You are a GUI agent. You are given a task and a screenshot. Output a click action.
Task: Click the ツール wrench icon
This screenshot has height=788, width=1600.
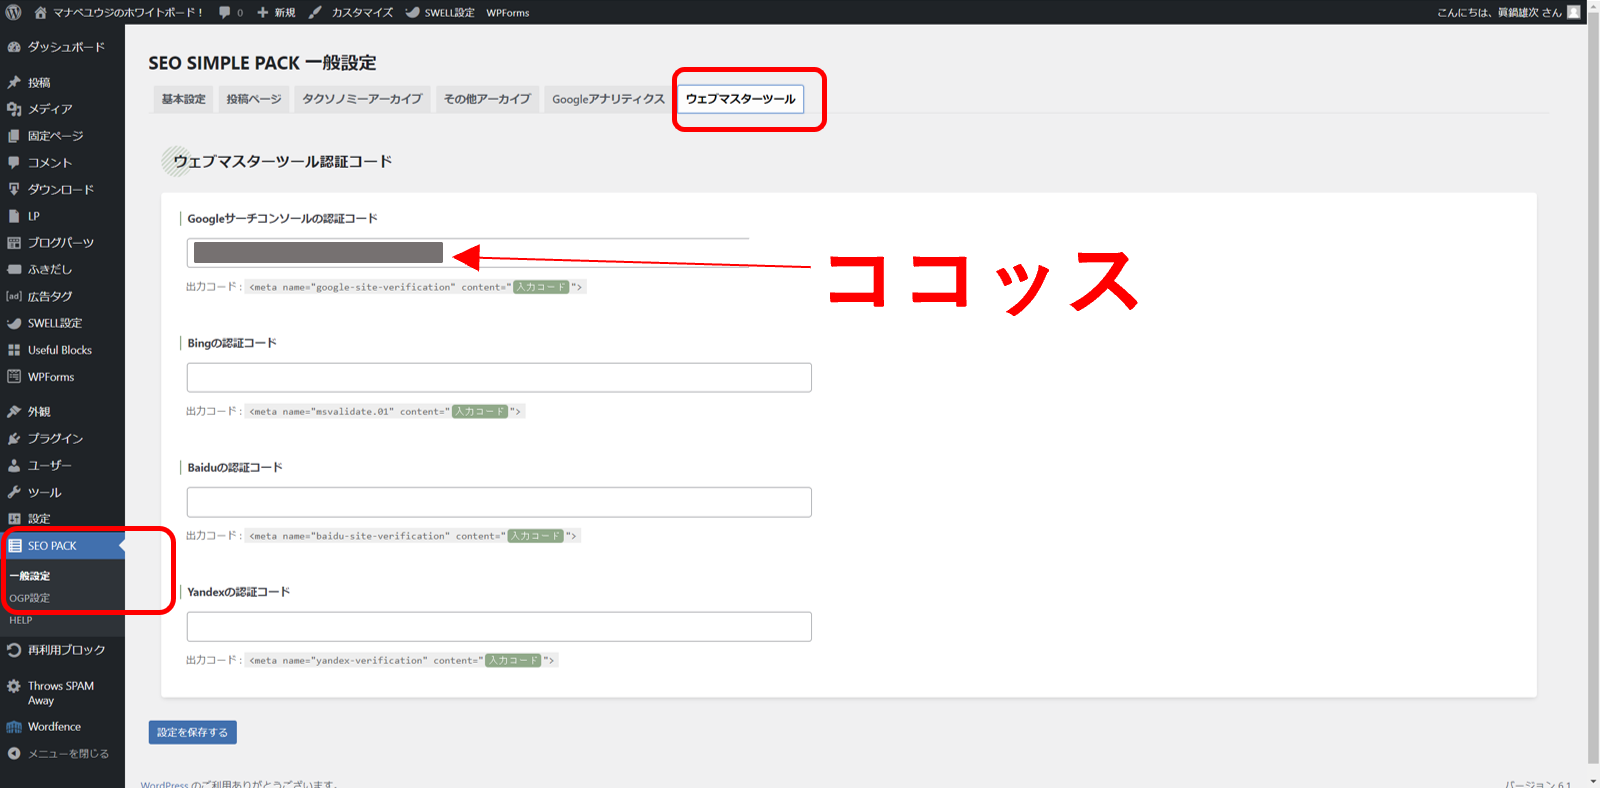point(14,492)
